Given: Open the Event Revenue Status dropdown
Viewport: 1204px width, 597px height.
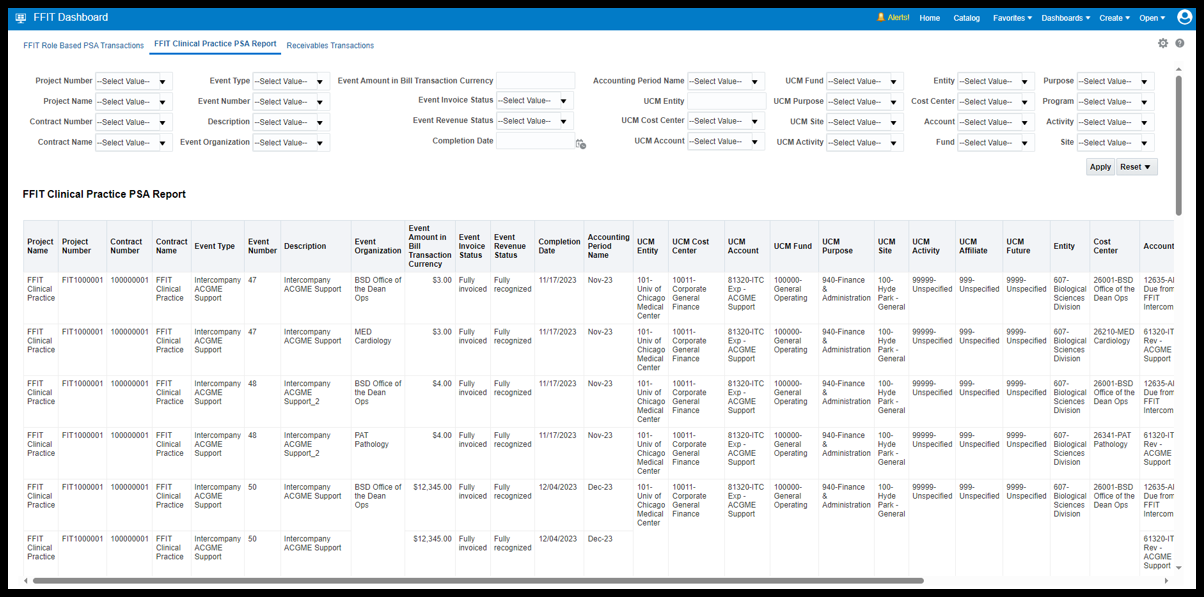Looking at the screenshot, I should pos(535,121).
